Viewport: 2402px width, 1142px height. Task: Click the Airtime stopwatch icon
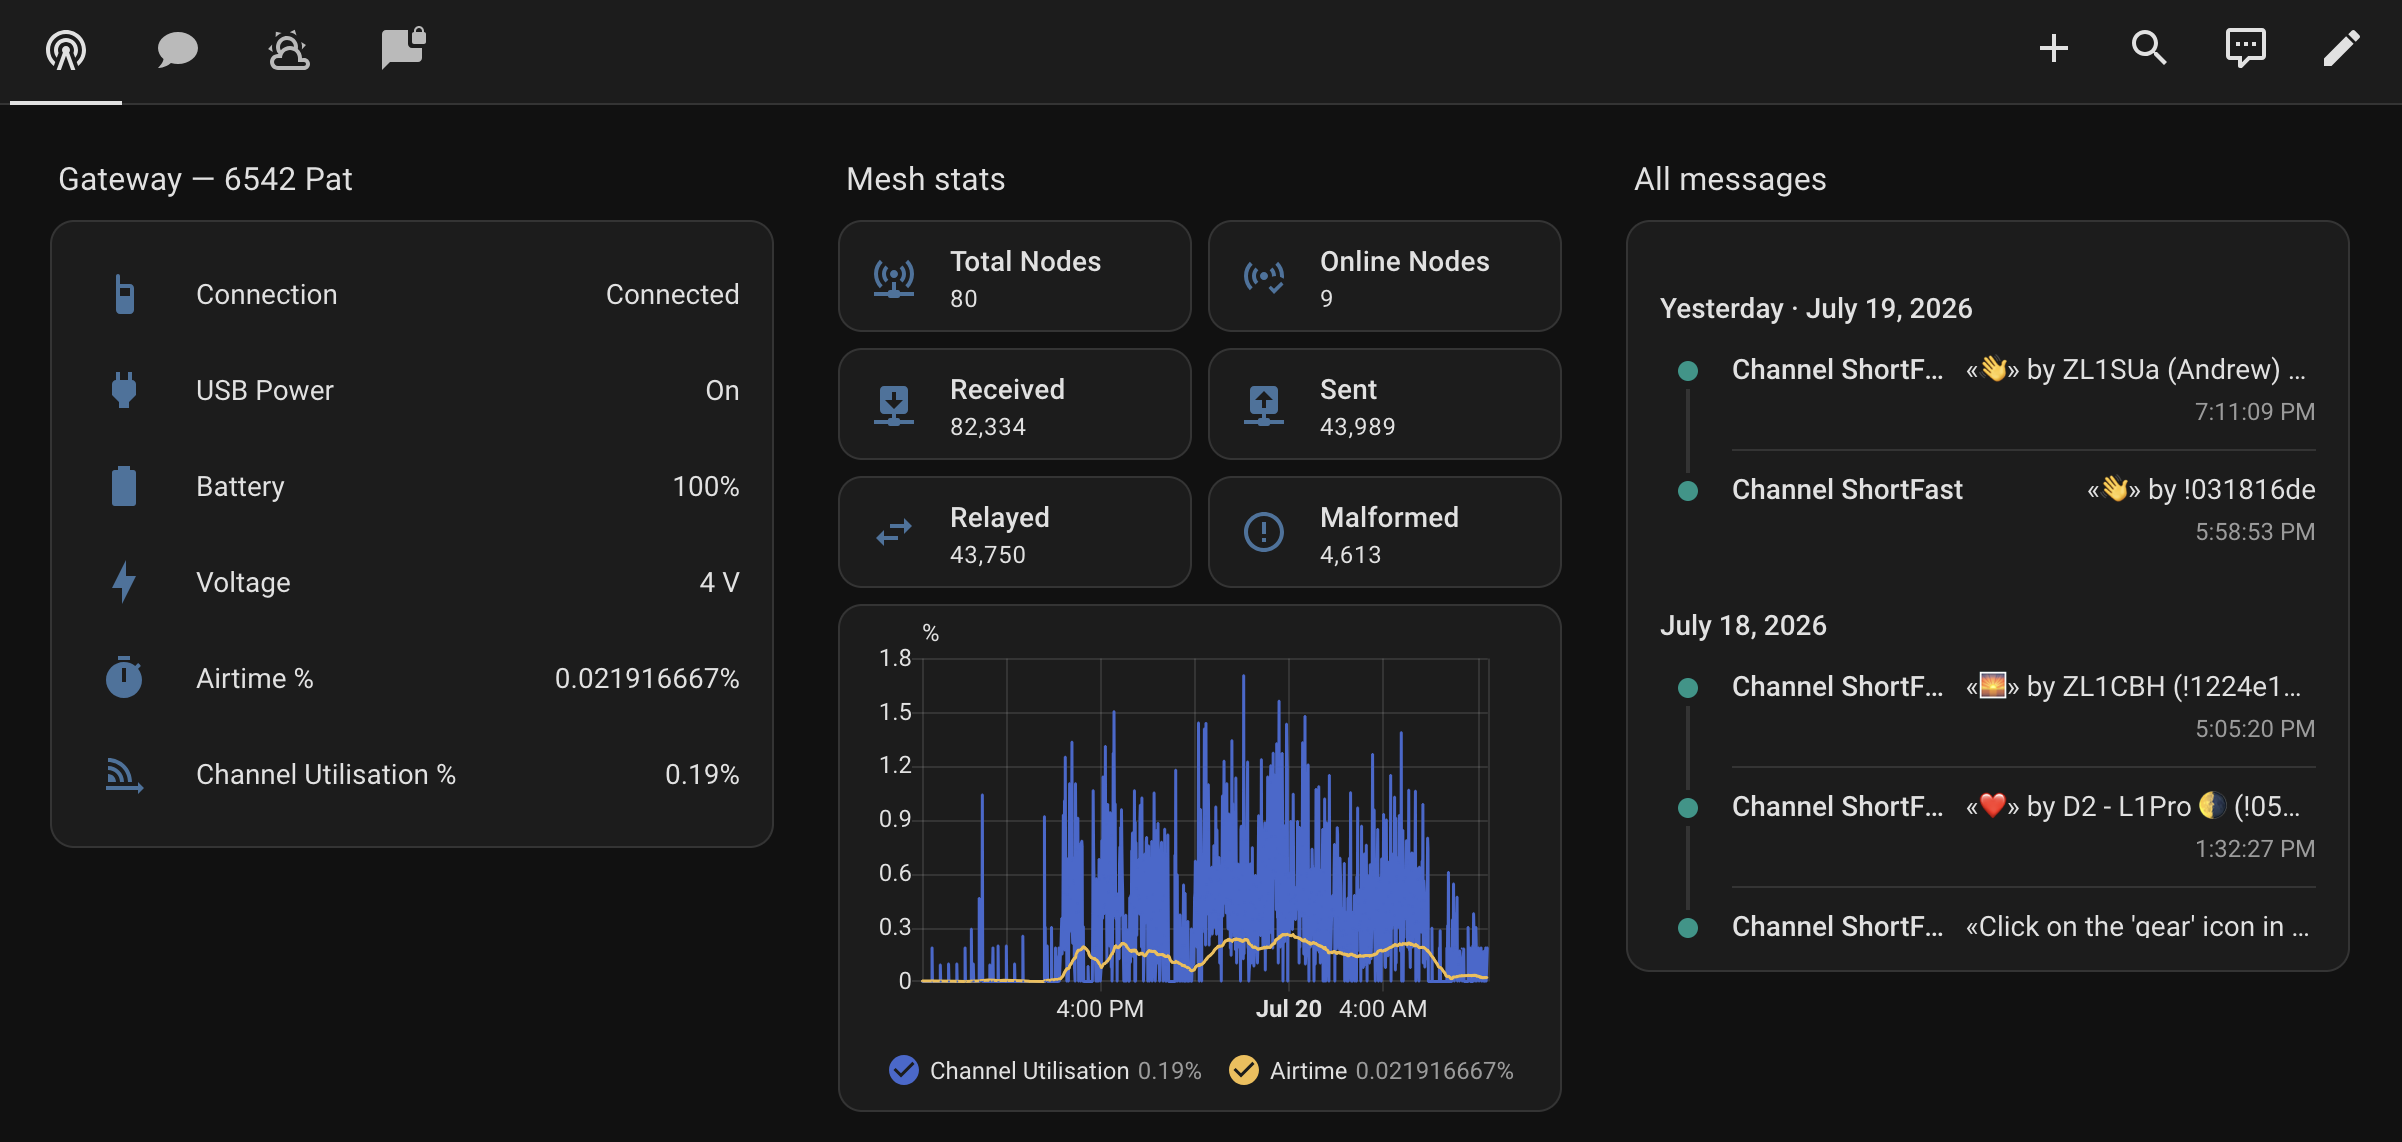(x=124, y=678)
